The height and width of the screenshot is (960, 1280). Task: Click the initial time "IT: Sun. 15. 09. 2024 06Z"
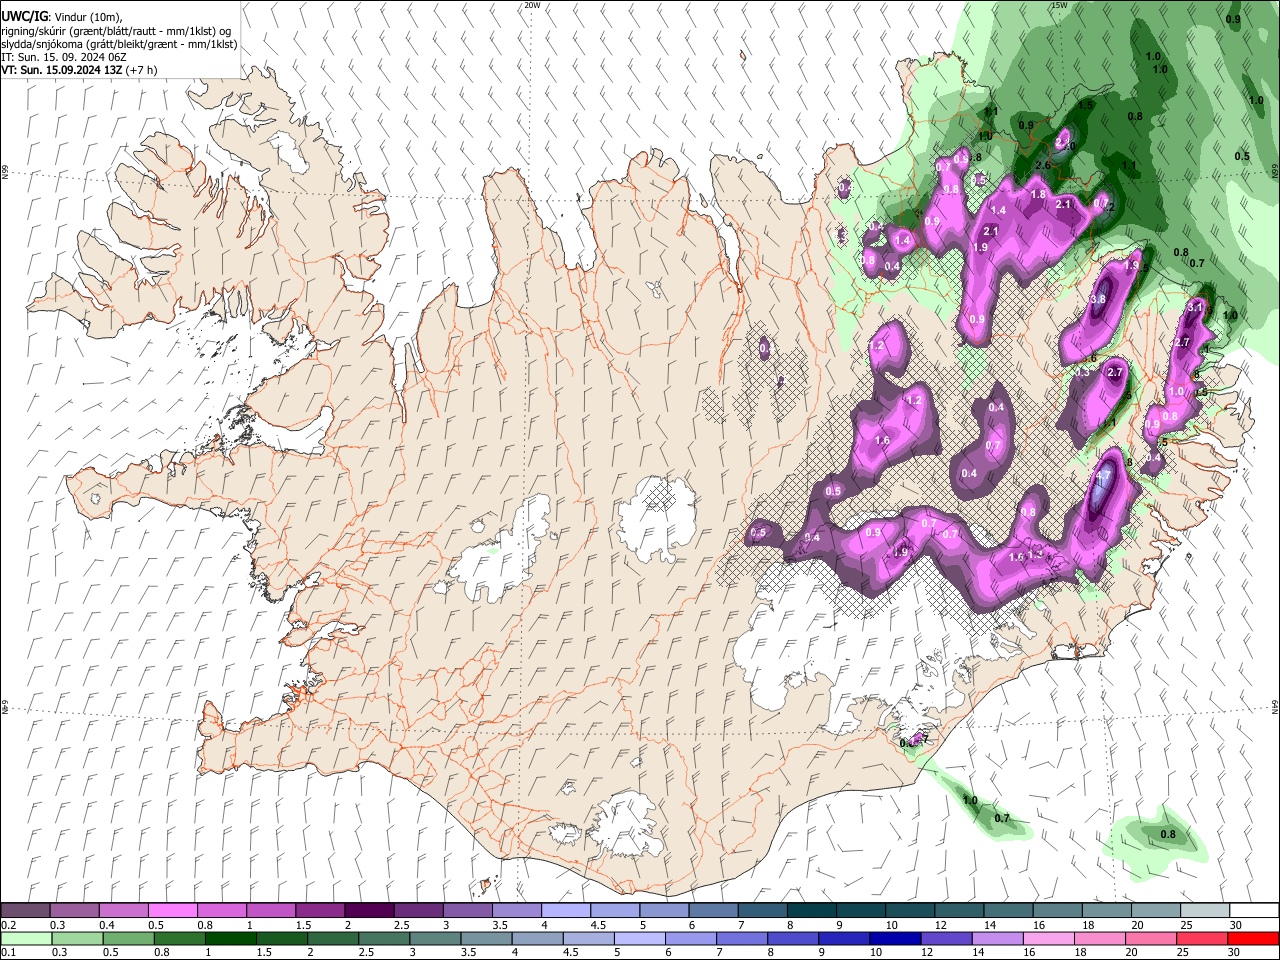pyautogui.click(x=62, y=58)
